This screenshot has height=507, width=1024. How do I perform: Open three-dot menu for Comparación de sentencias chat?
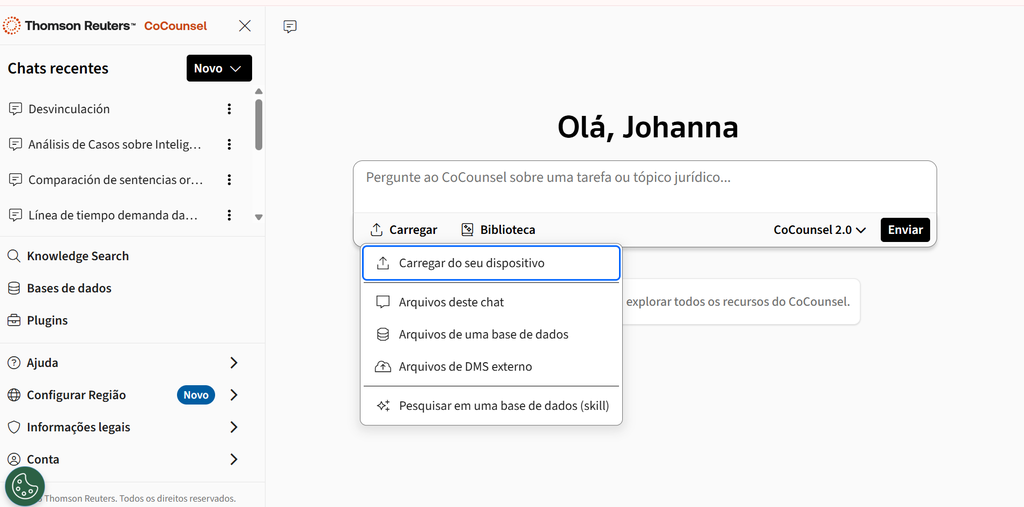[229, 180]
